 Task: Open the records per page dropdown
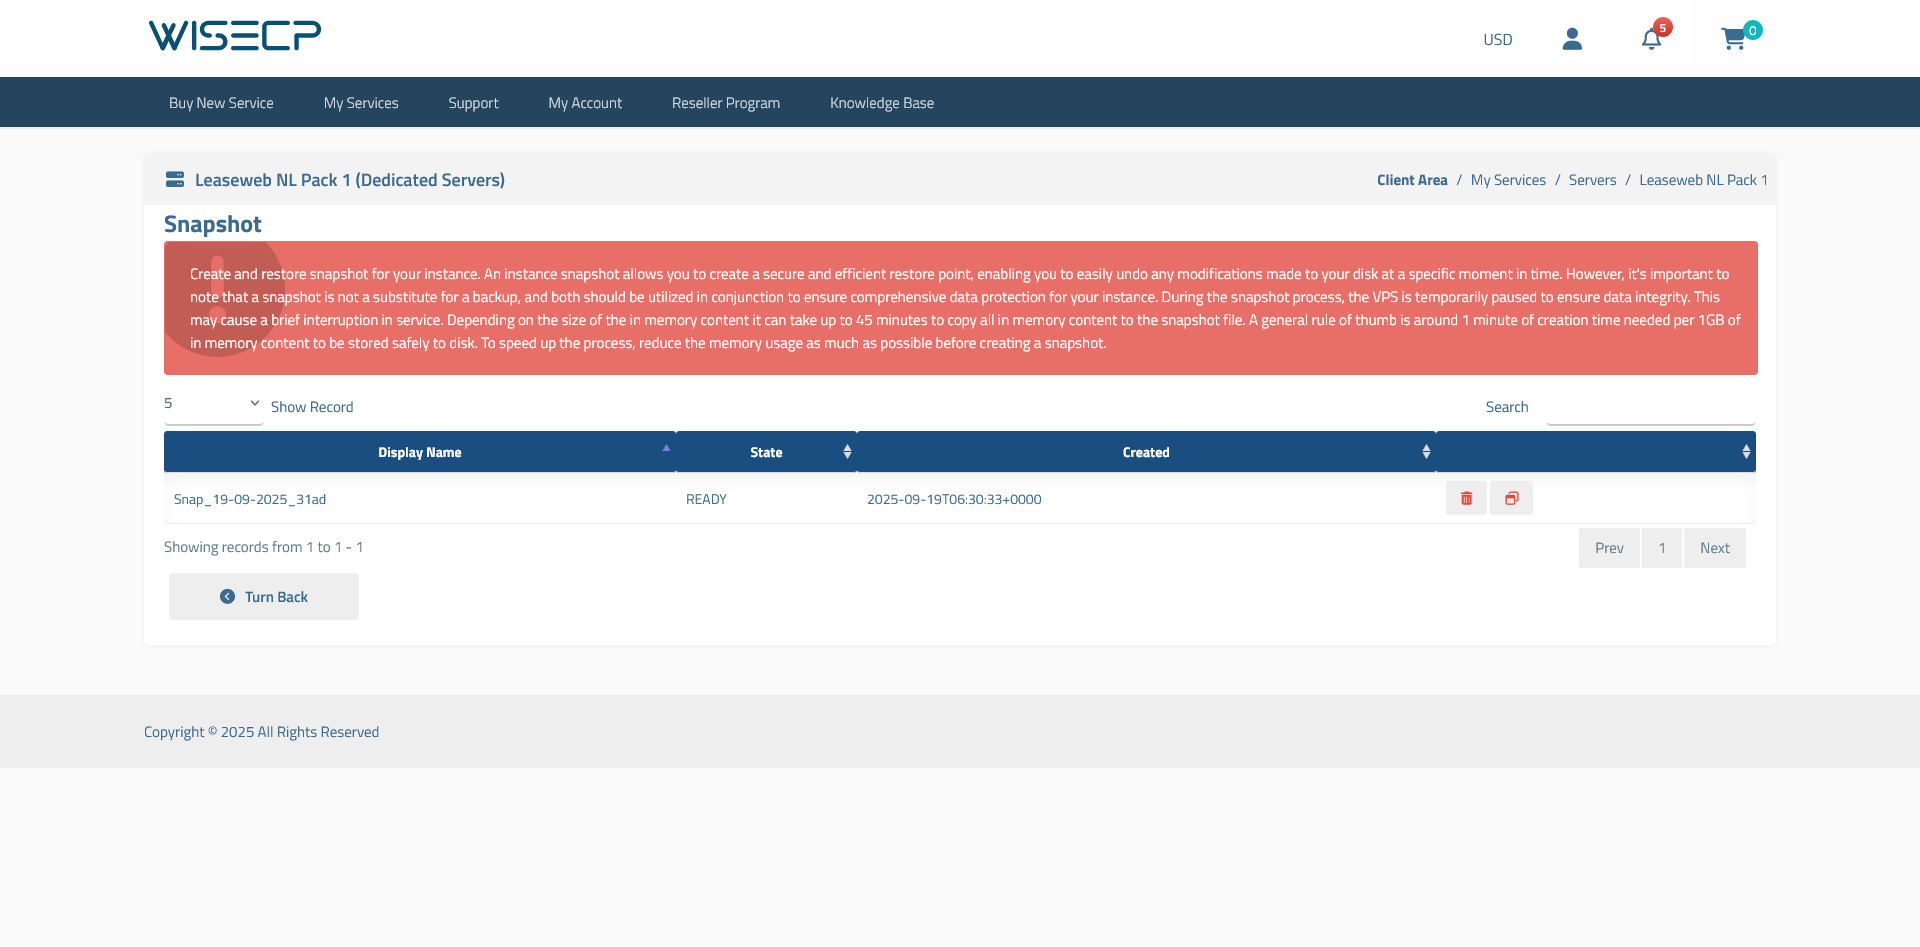[213, 404]
